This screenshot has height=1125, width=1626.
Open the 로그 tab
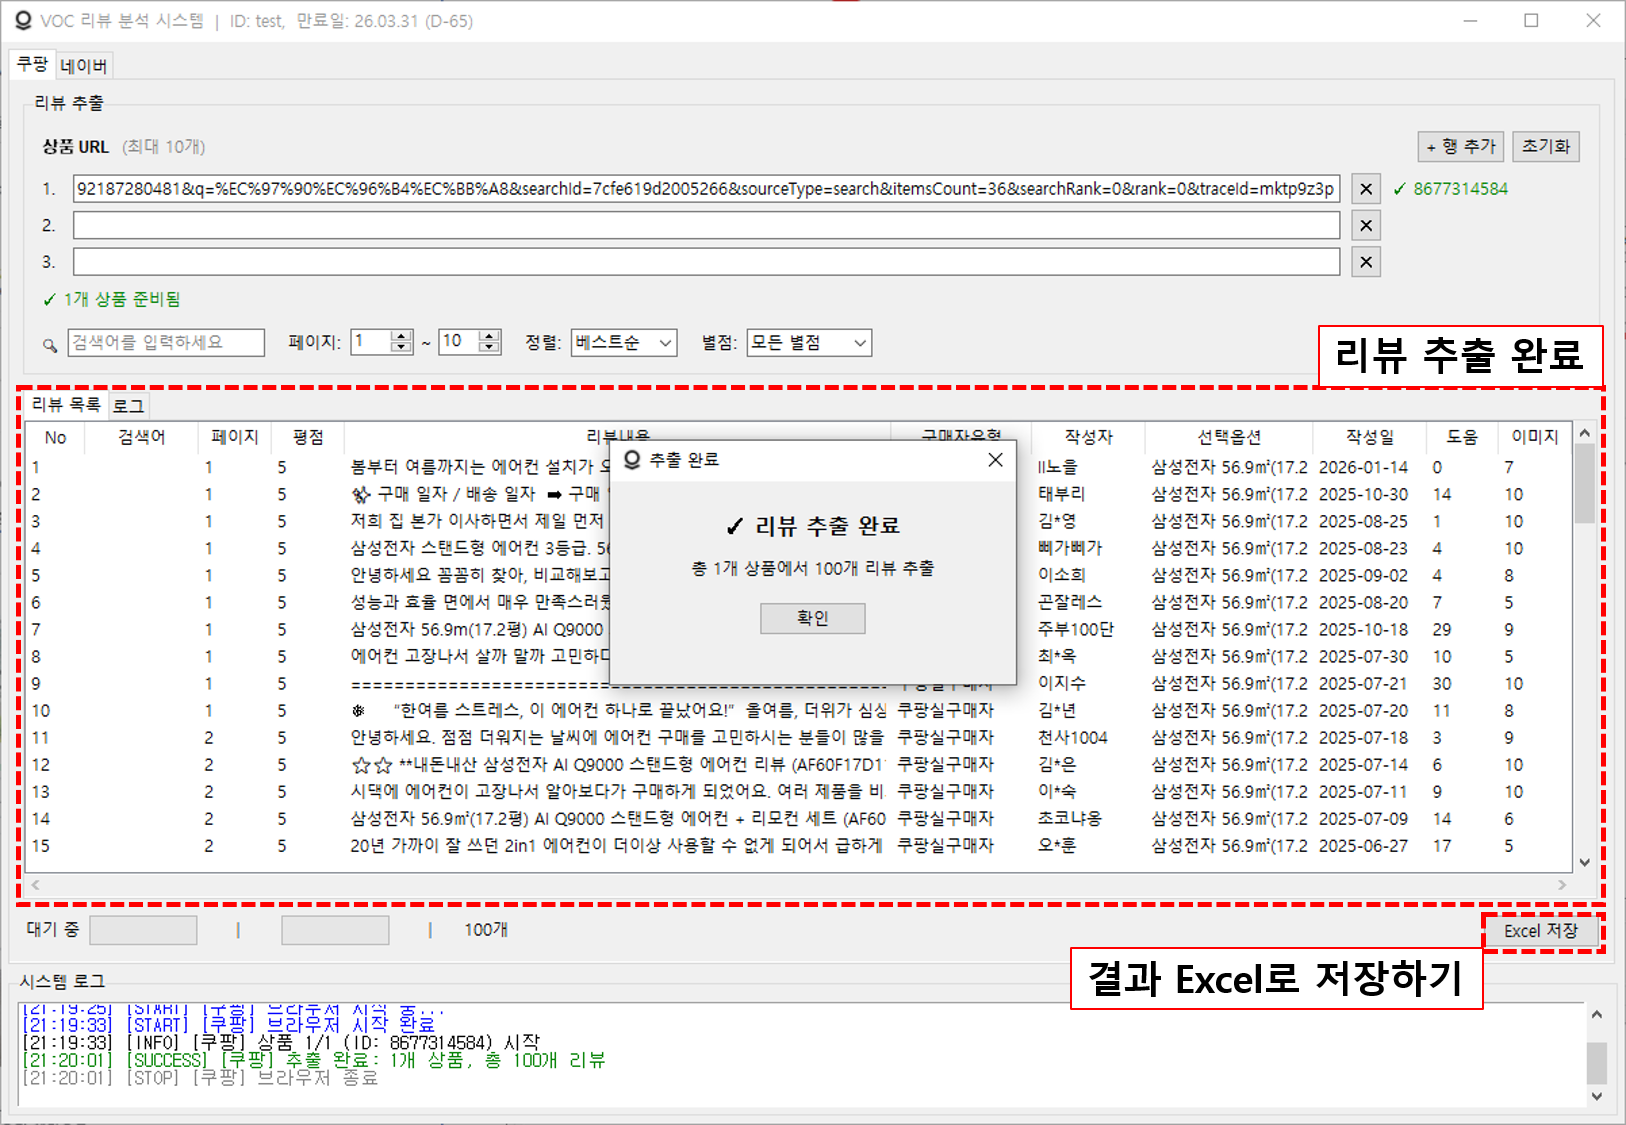[x=128, y=405]
